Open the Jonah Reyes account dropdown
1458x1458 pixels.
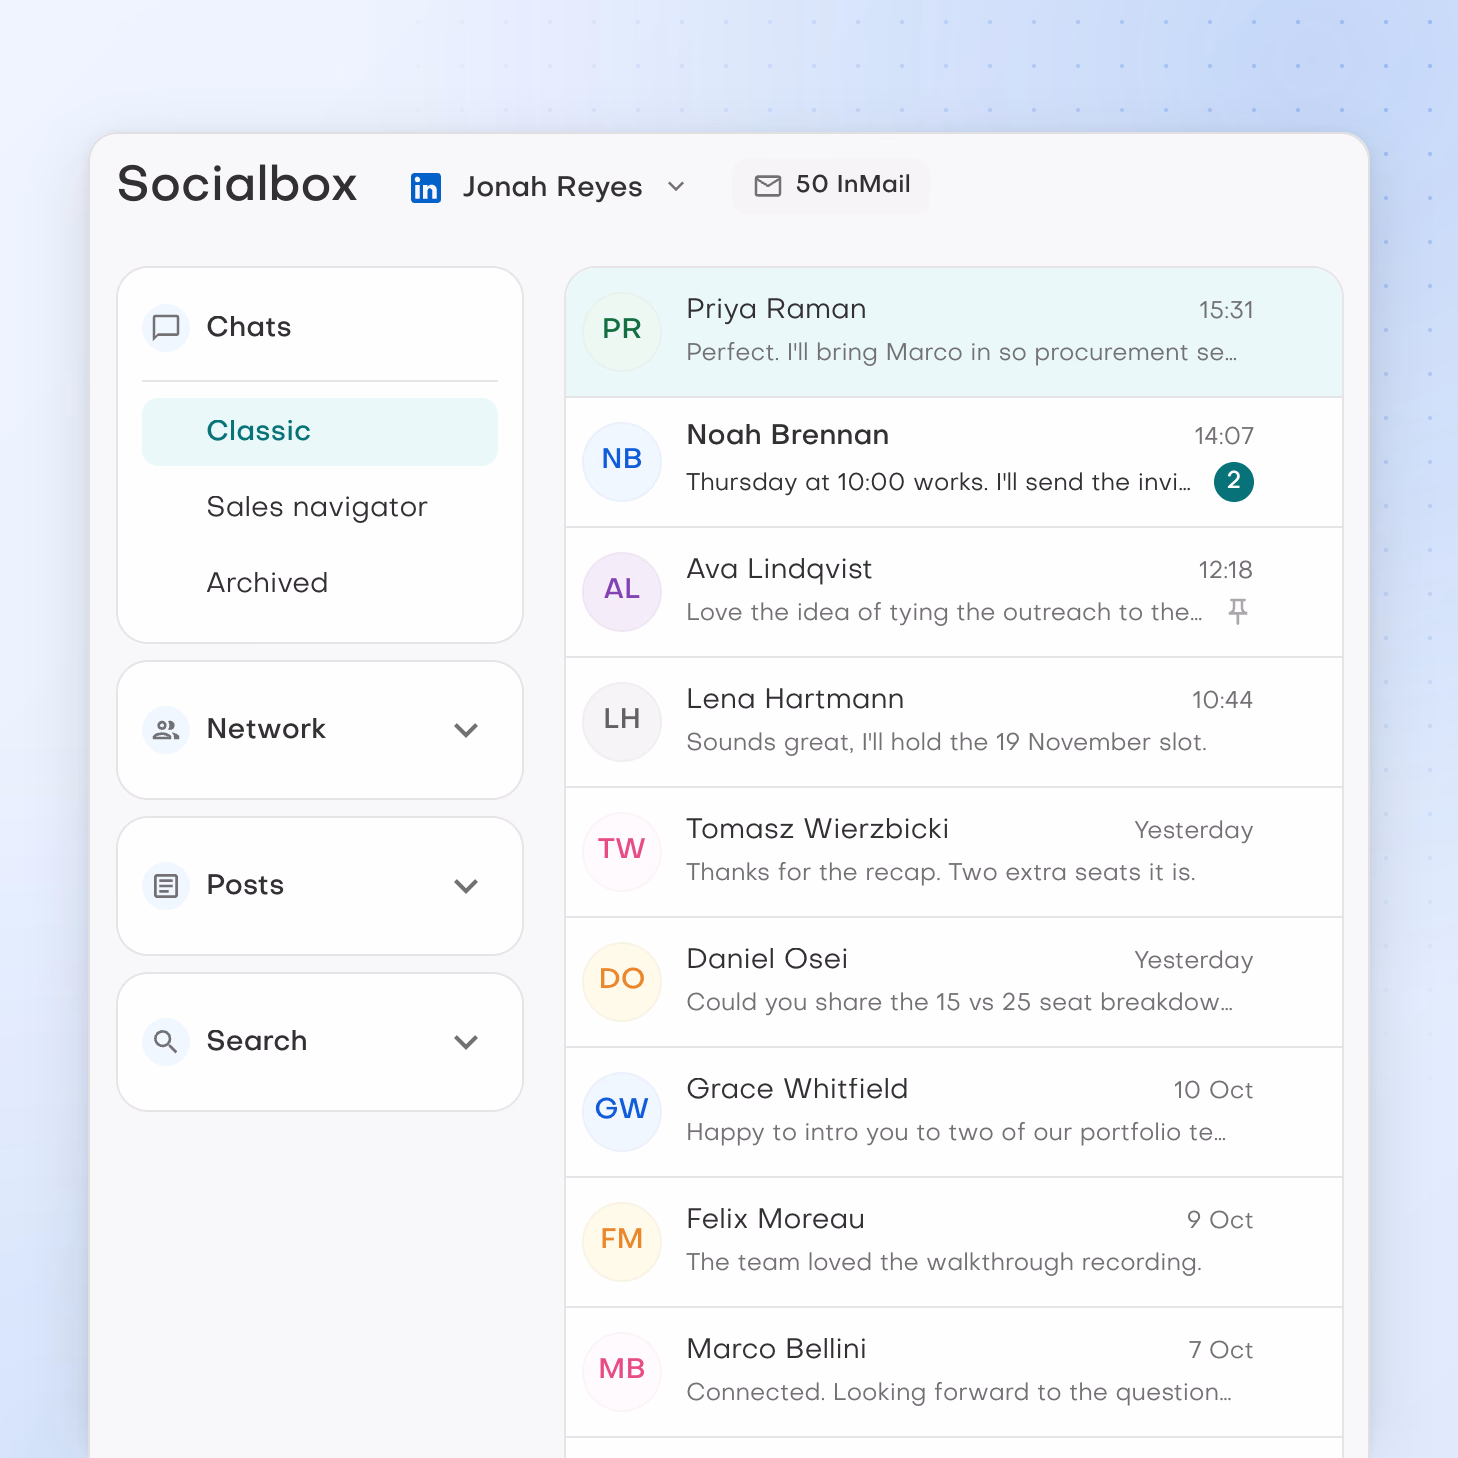coord(548,187)
